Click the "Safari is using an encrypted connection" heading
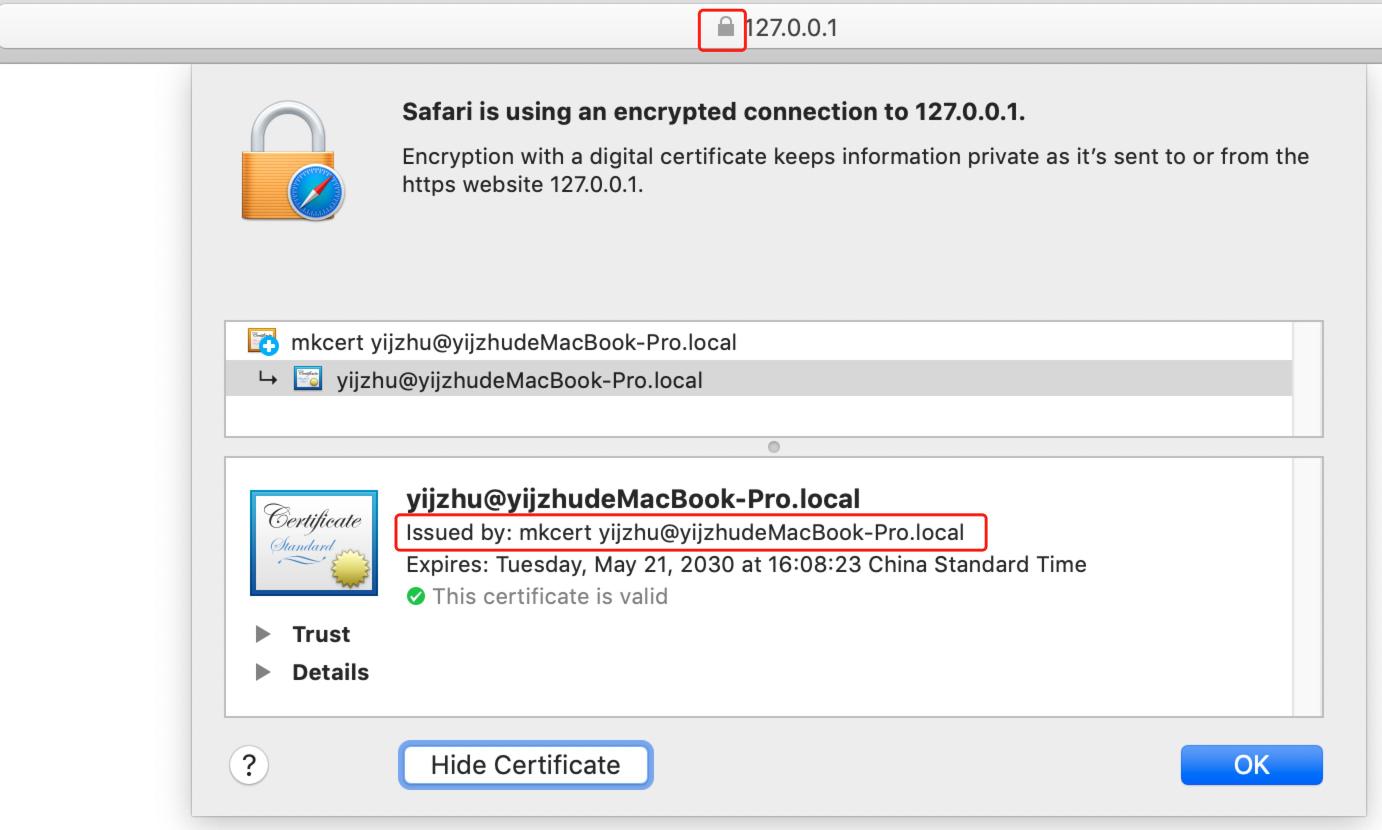Image resolution: width=1382 pixels, height=830 pixels. 714,113
